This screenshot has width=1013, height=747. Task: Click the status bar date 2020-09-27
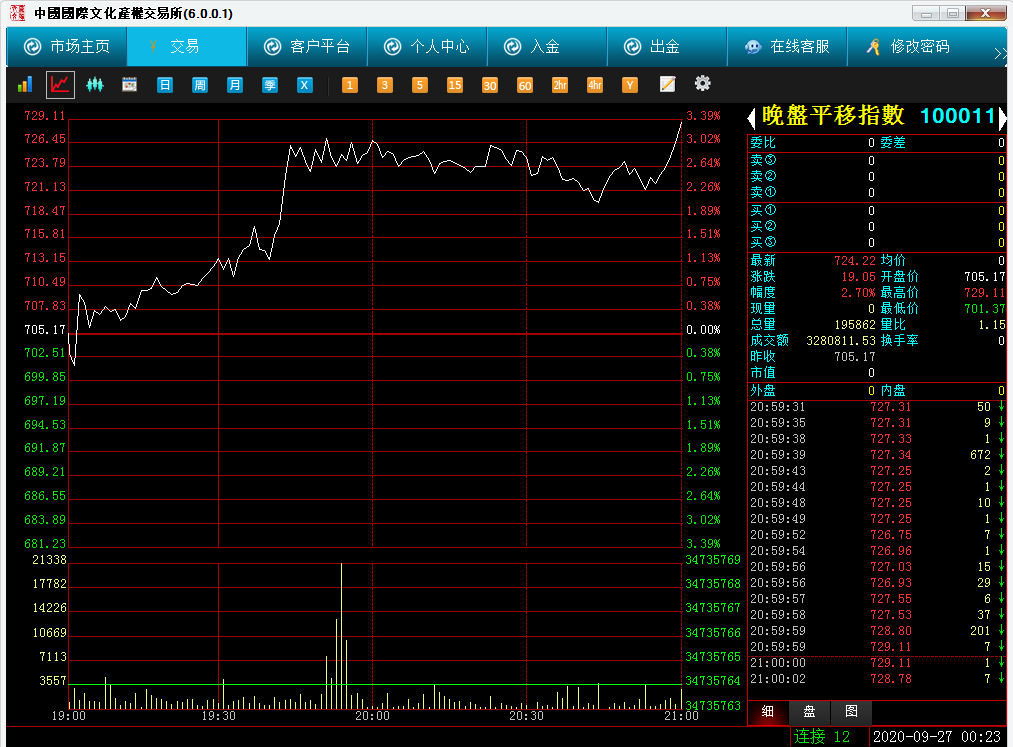912,737
